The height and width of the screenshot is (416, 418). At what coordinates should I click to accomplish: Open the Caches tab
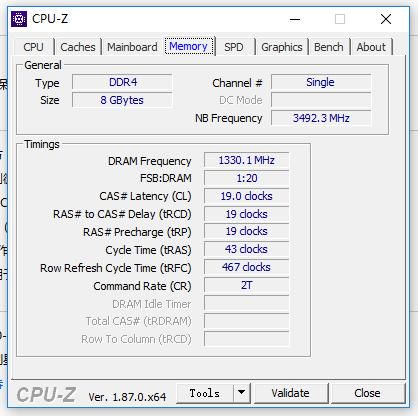(x=78, y=47)
